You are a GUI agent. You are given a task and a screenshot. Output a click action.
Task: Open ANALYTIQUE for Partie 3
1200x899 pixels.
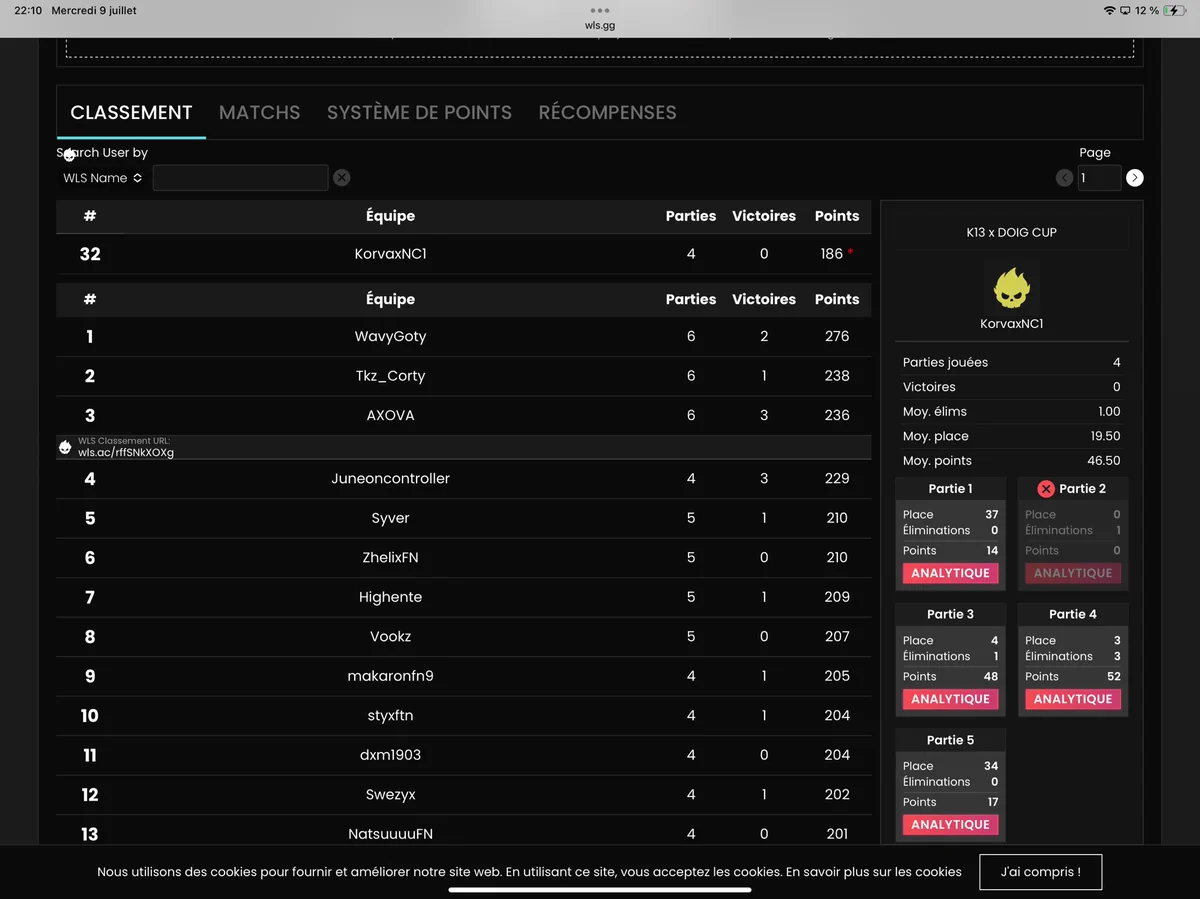(950, 699)
